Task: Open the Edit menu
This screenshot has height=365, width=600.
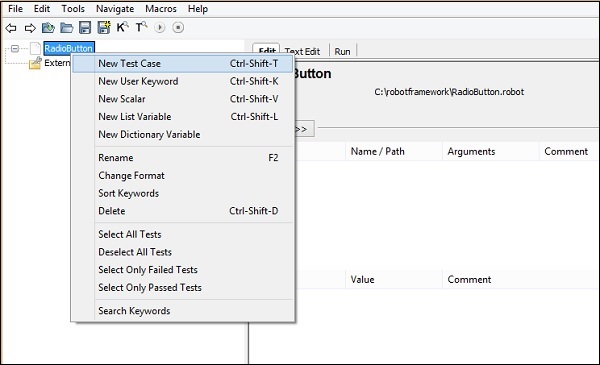Action: pos(42,8)
